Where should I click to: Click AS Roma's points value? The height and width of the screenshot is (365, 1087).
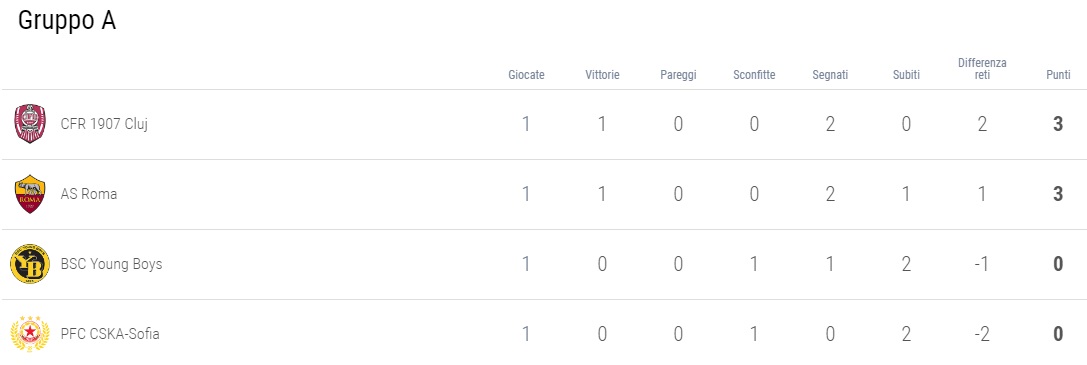tap(1058, 194)
